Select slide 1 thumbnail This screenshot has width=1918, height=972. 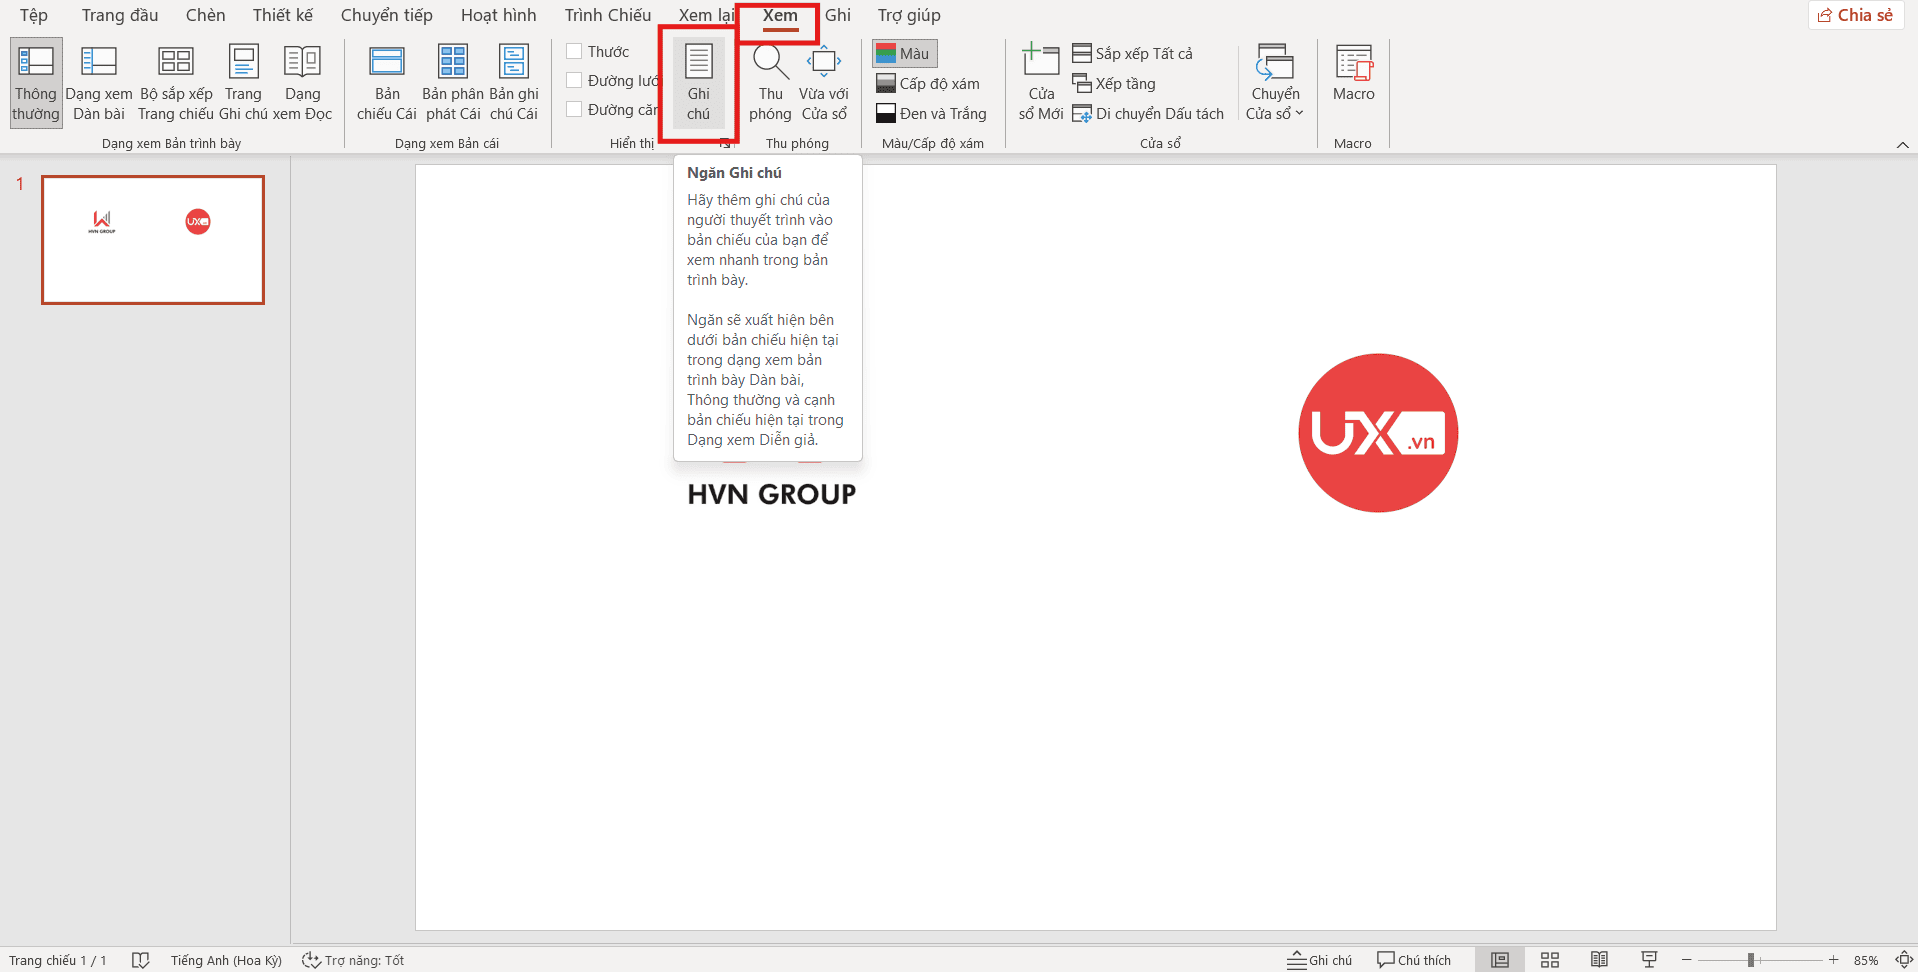(152, 239)
